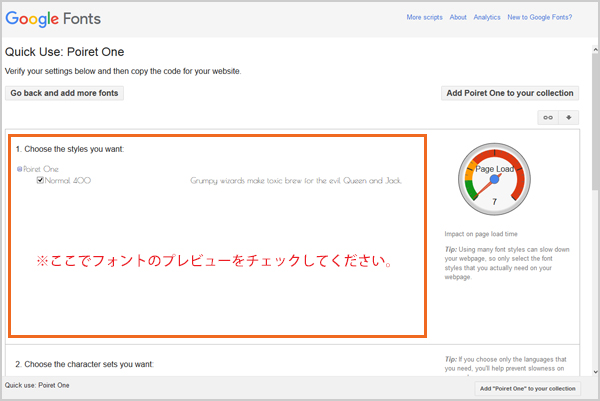Collapse the Poiret One family toggle

pyautogui.click(x=20, y=169)
